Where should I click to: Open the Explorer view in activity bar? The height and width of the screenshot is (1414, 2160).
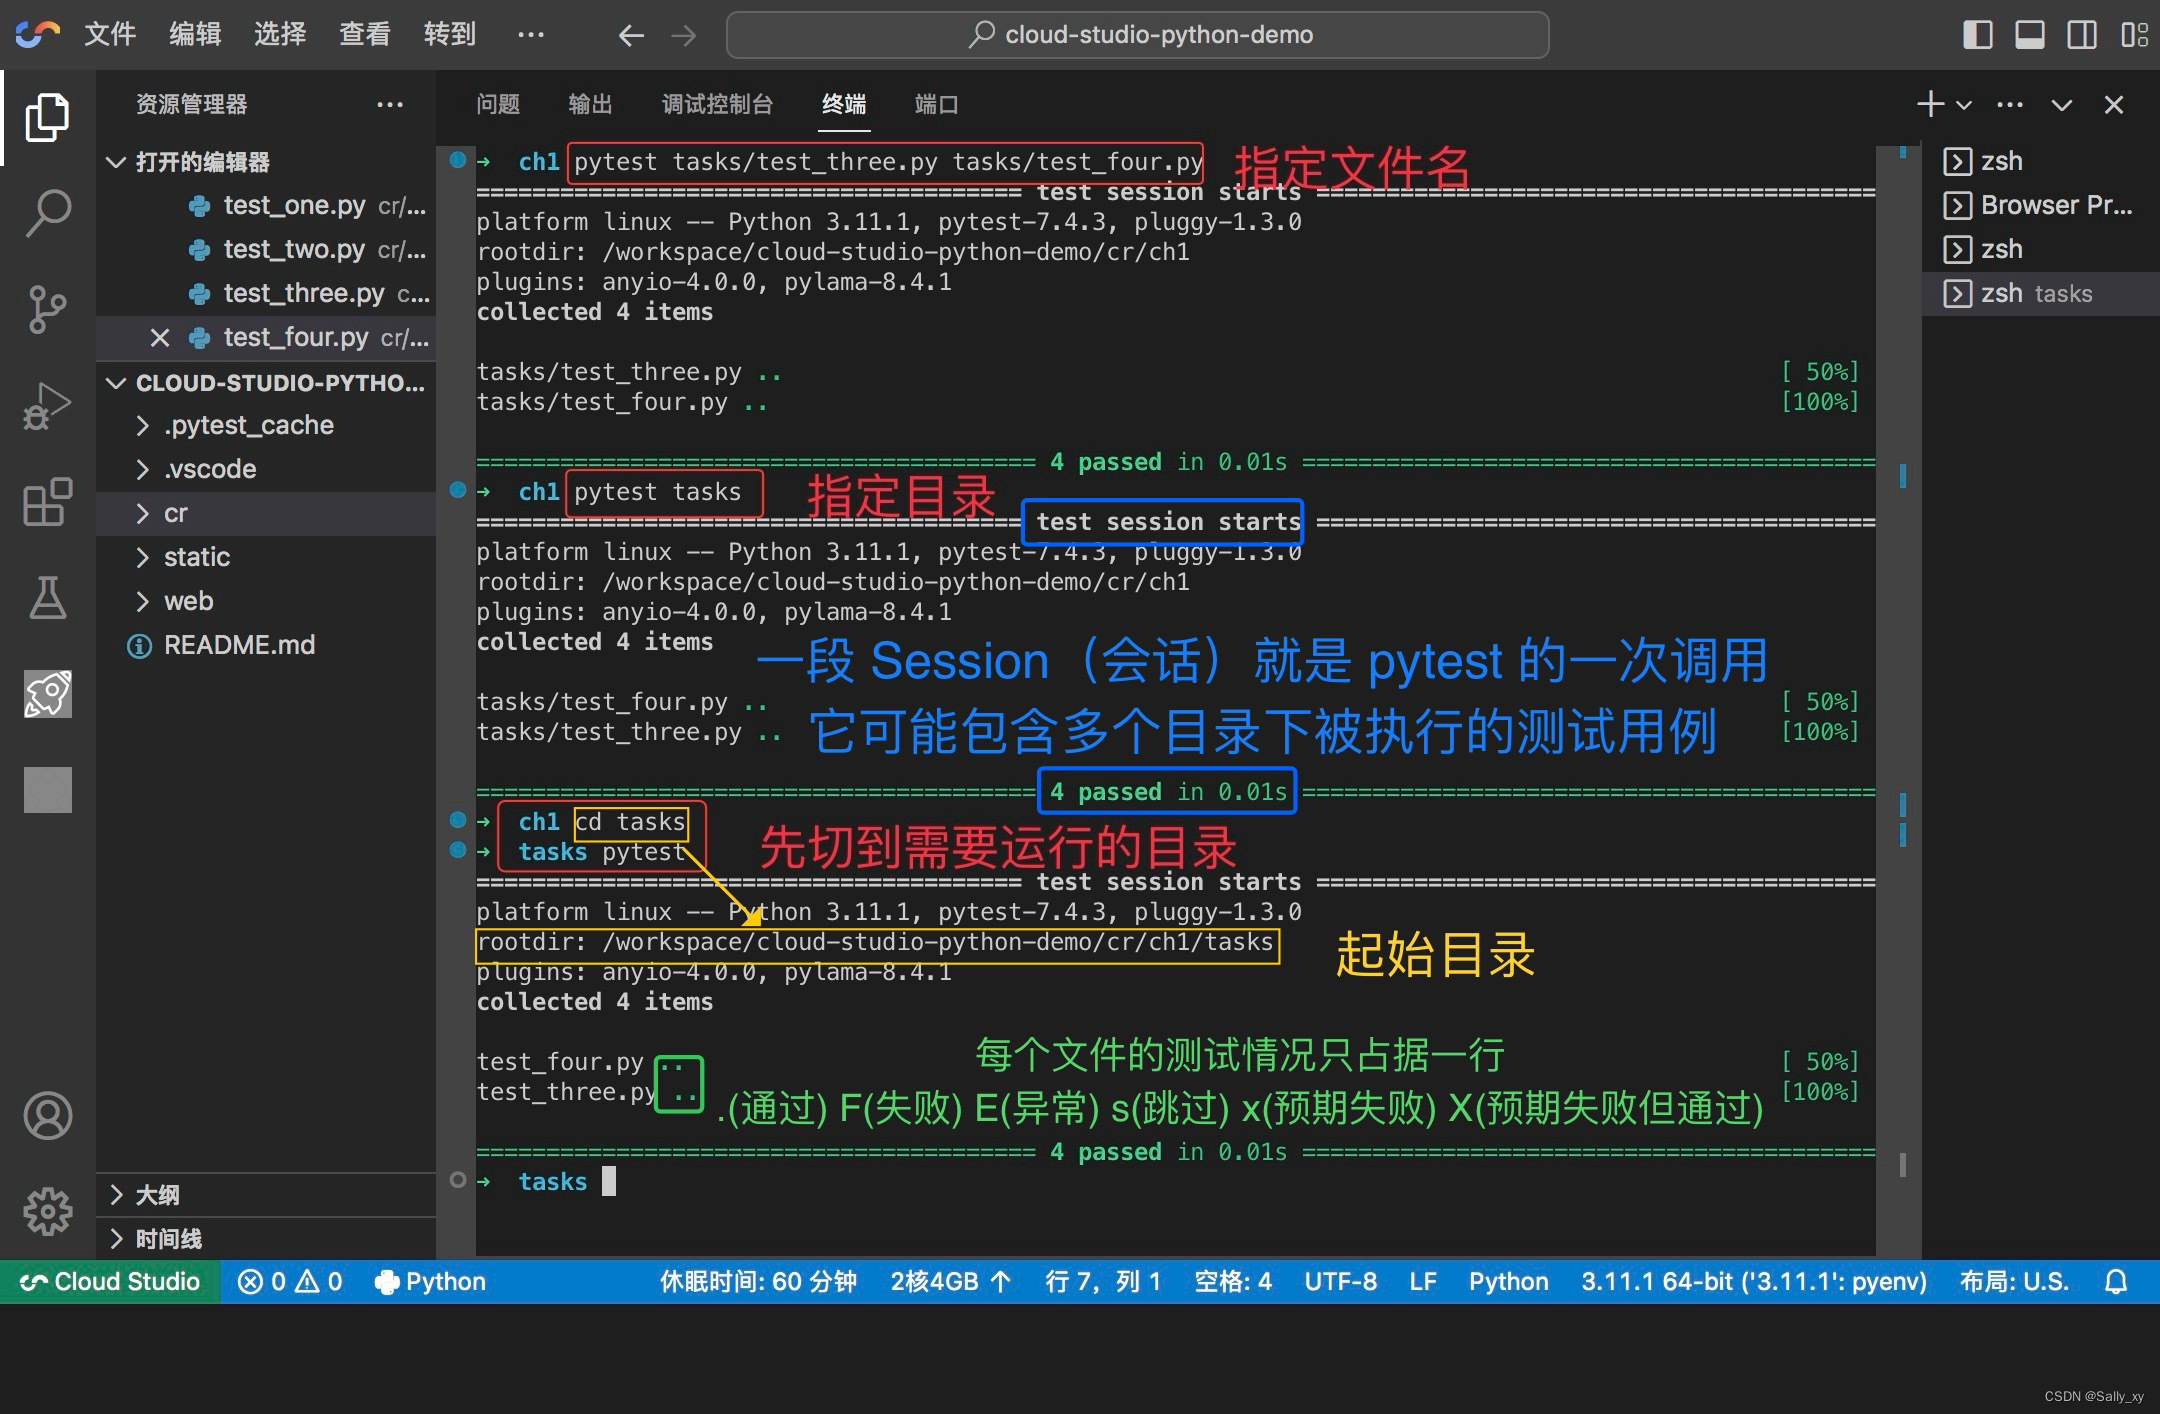pos(47,117)
